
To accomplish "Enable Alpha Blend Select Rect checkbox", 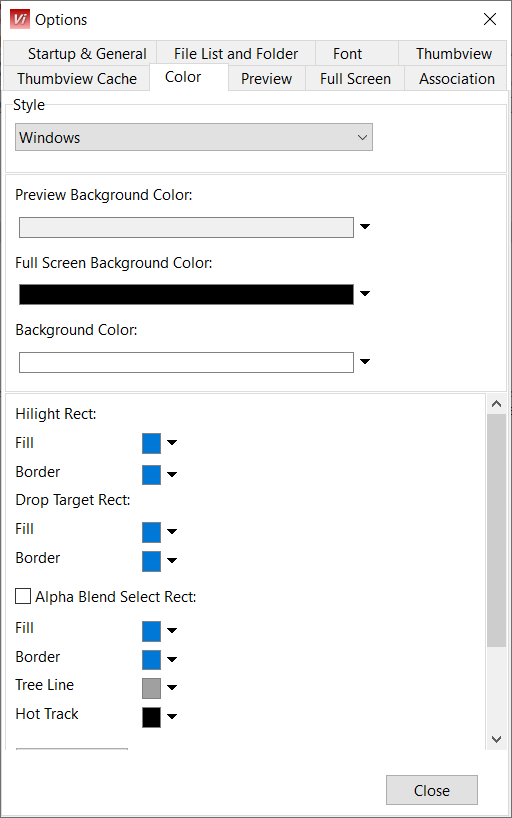I will 23,596.
